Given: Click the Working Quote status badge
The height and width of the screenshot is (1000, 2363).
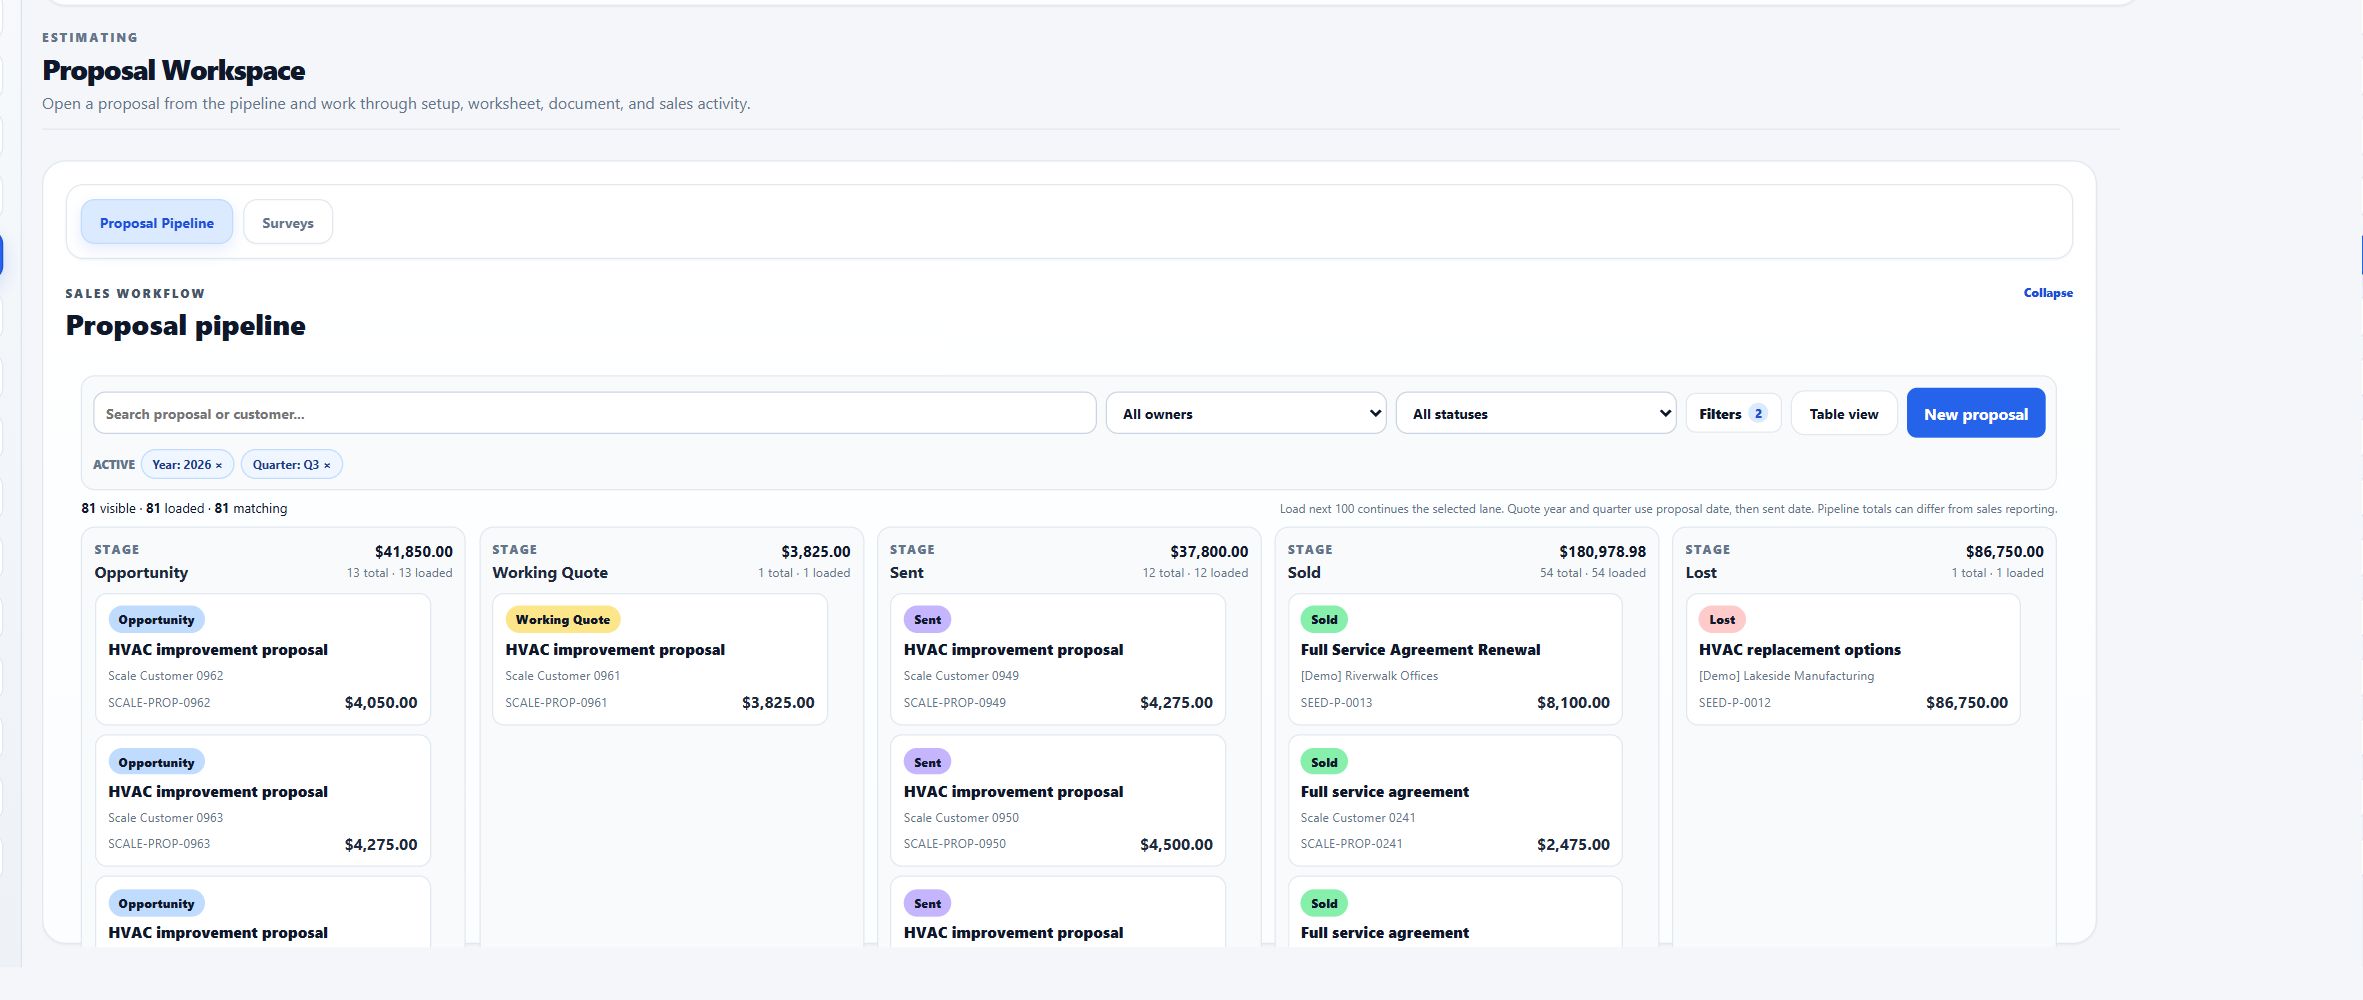Looking at the screenshot, I should click(562, 619).
